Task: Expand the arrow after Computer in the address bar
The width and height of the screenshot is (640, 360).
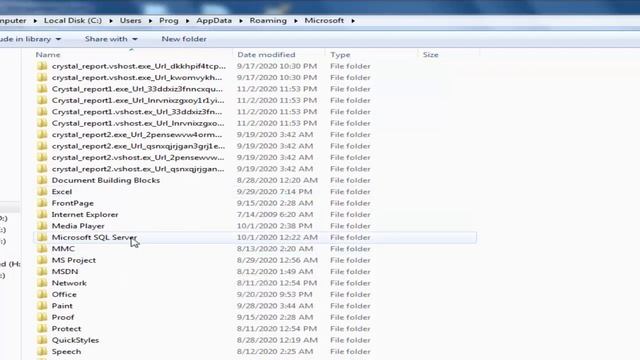Action: [35, 20]
